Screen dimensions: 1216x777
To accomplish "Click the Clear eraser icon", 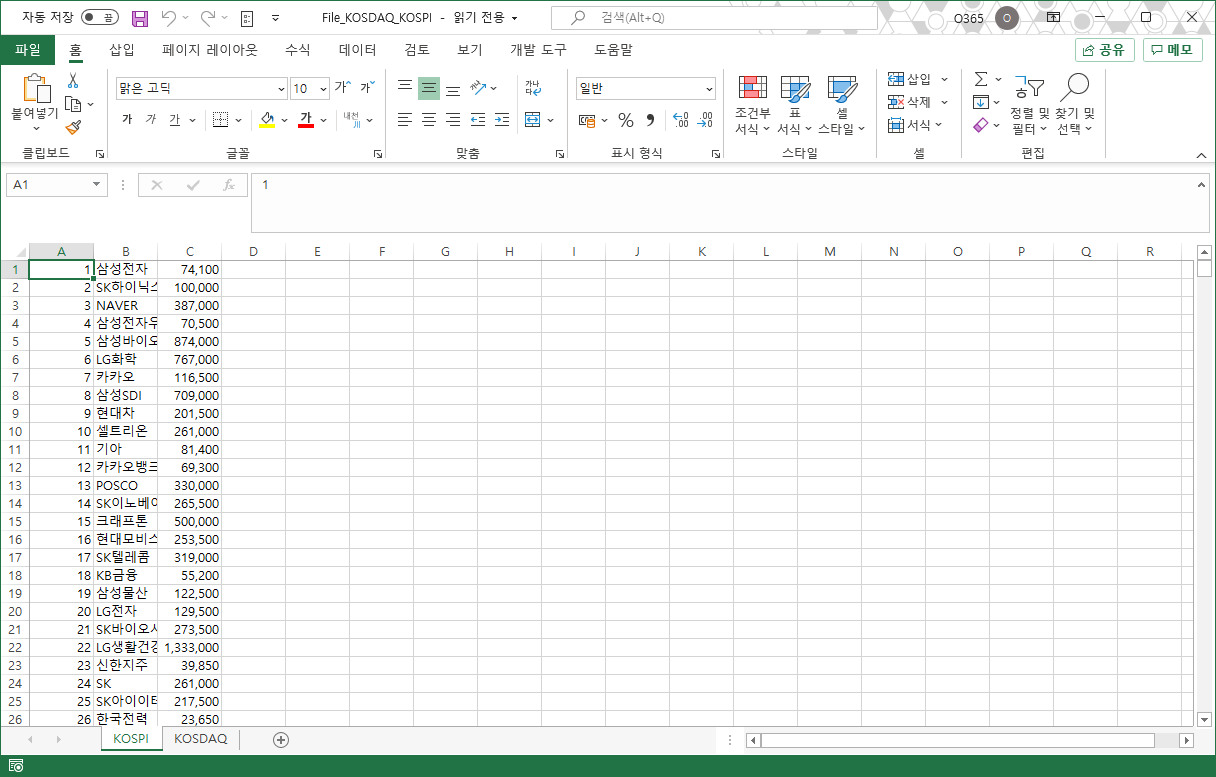I will (x=981, y=125).
